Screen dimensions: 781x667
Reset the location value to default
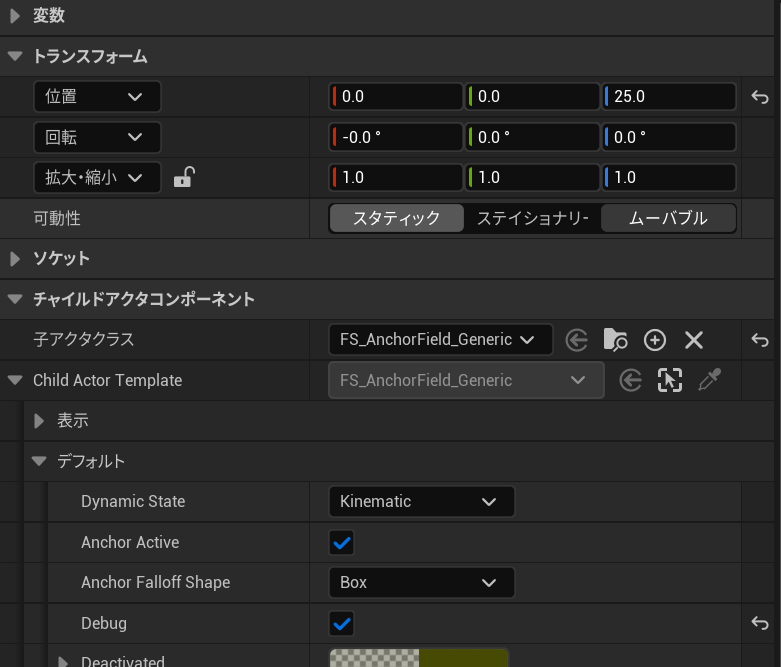759,97
